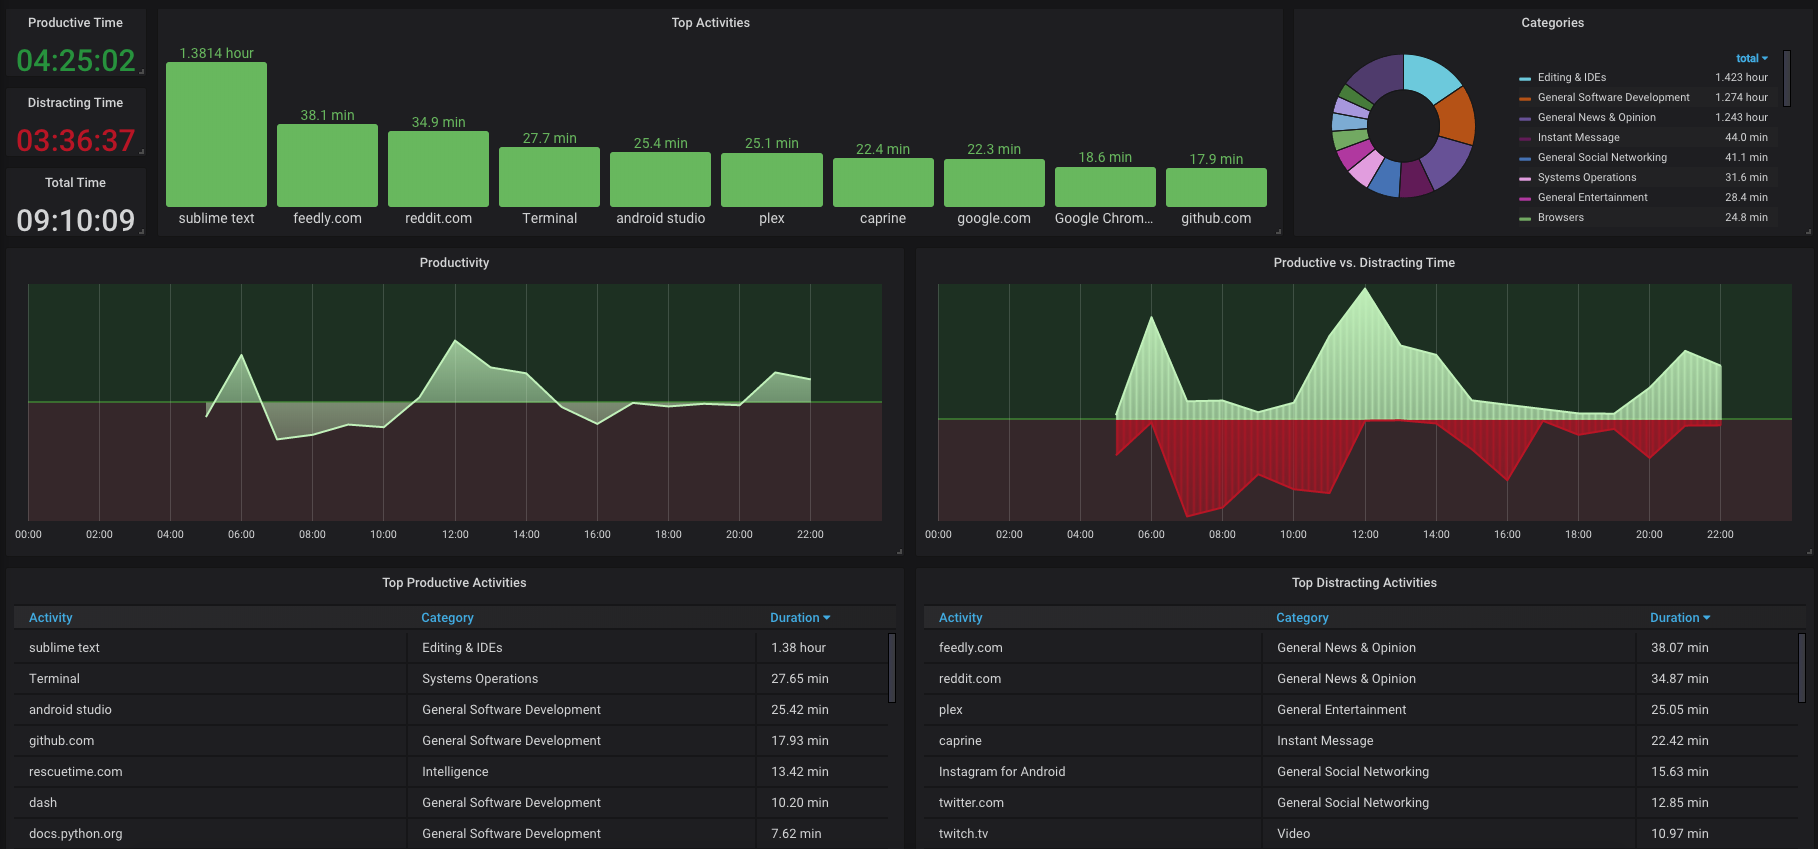The height and width of the screenshot is (849, 1818).
Task: Click the Browsers legend color swatch
Action: tap(1525, 218)
